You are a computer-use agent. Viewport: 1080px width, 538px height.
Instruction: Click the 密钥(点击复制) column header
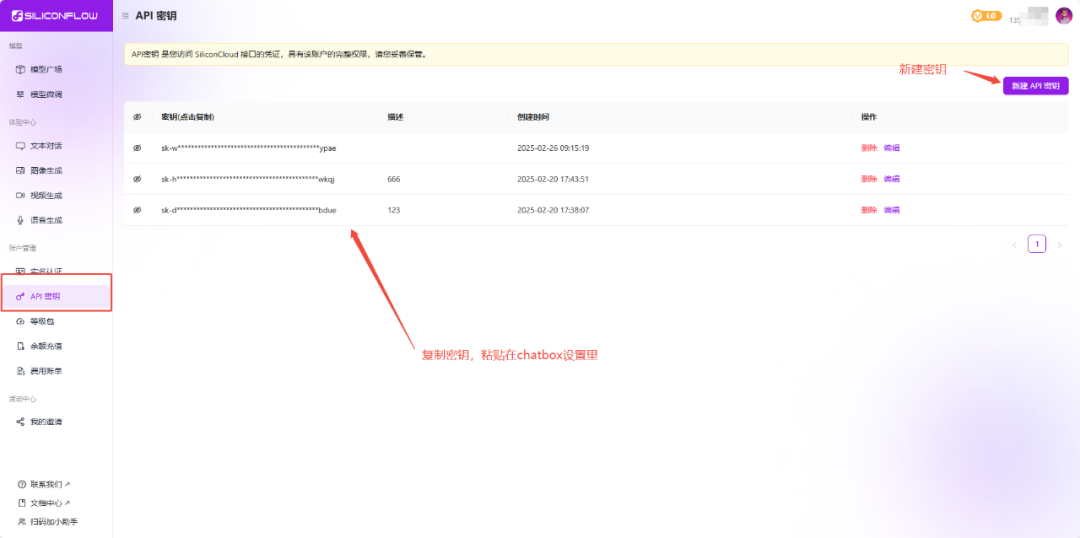(x=188, y=117)
